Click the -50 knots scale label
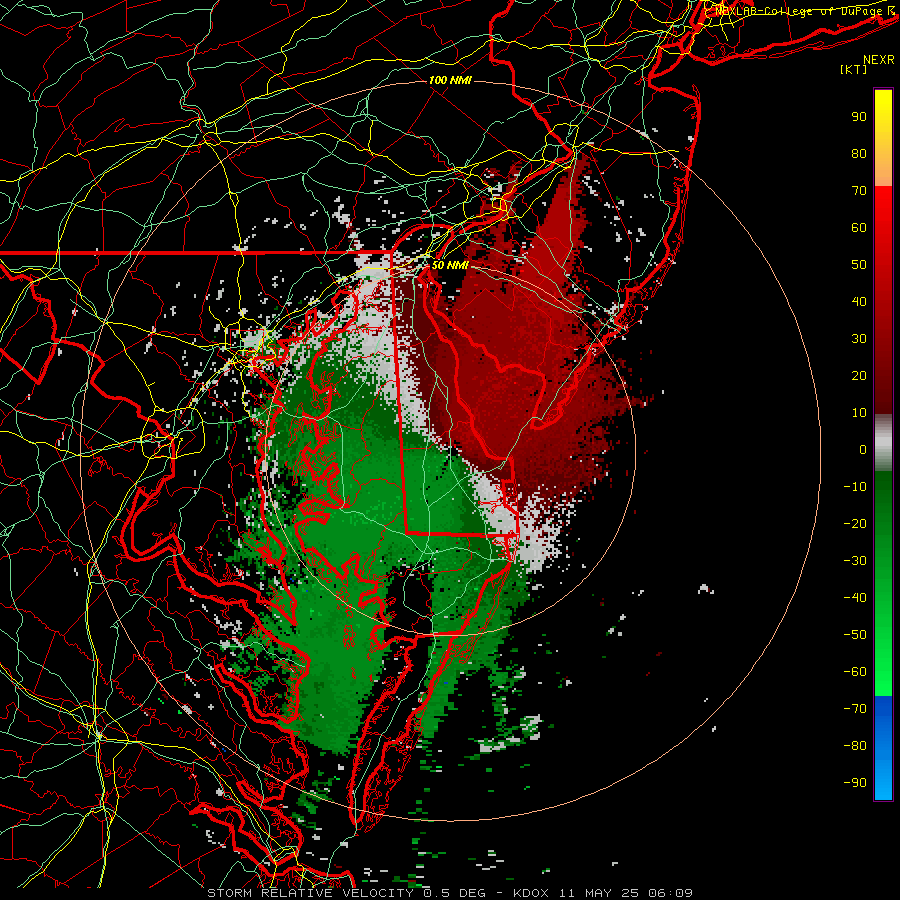900x900 pixels. (x=855, y=635)
